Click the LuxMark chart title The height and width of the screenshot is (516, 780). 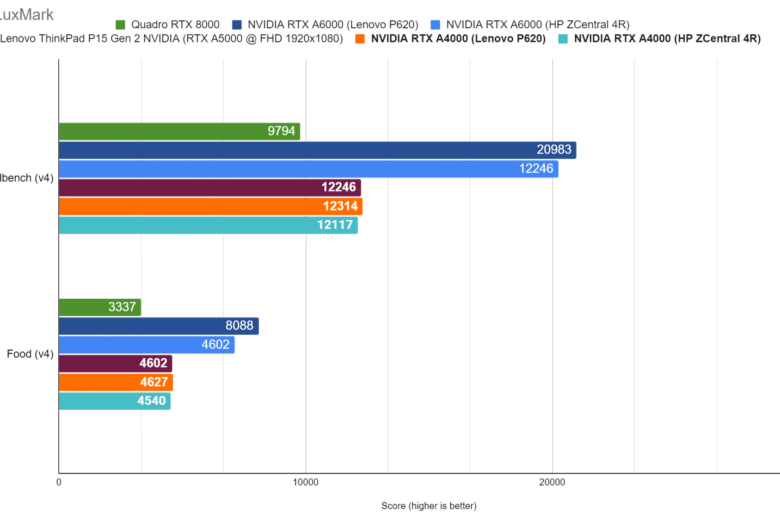[x=27, y=14]
